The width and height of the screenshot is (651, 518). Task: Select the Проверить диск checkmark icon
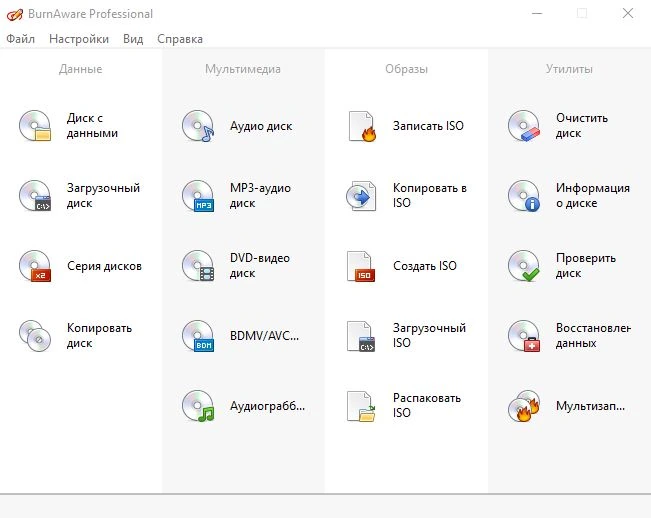(x=524, y=266)
